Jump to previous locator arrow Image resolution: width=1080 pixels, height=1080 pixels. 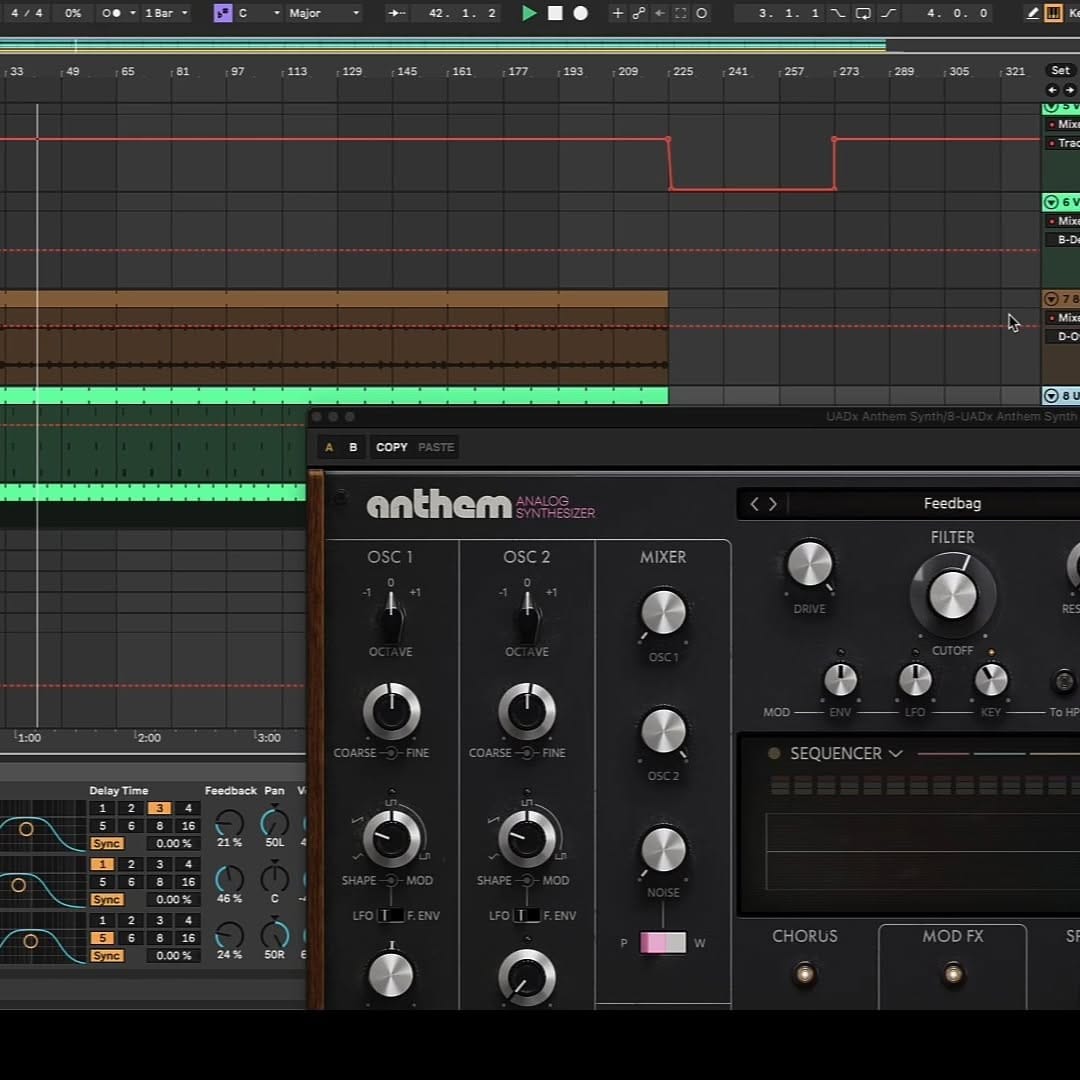pyautogui.click(x=1052, y=90)
